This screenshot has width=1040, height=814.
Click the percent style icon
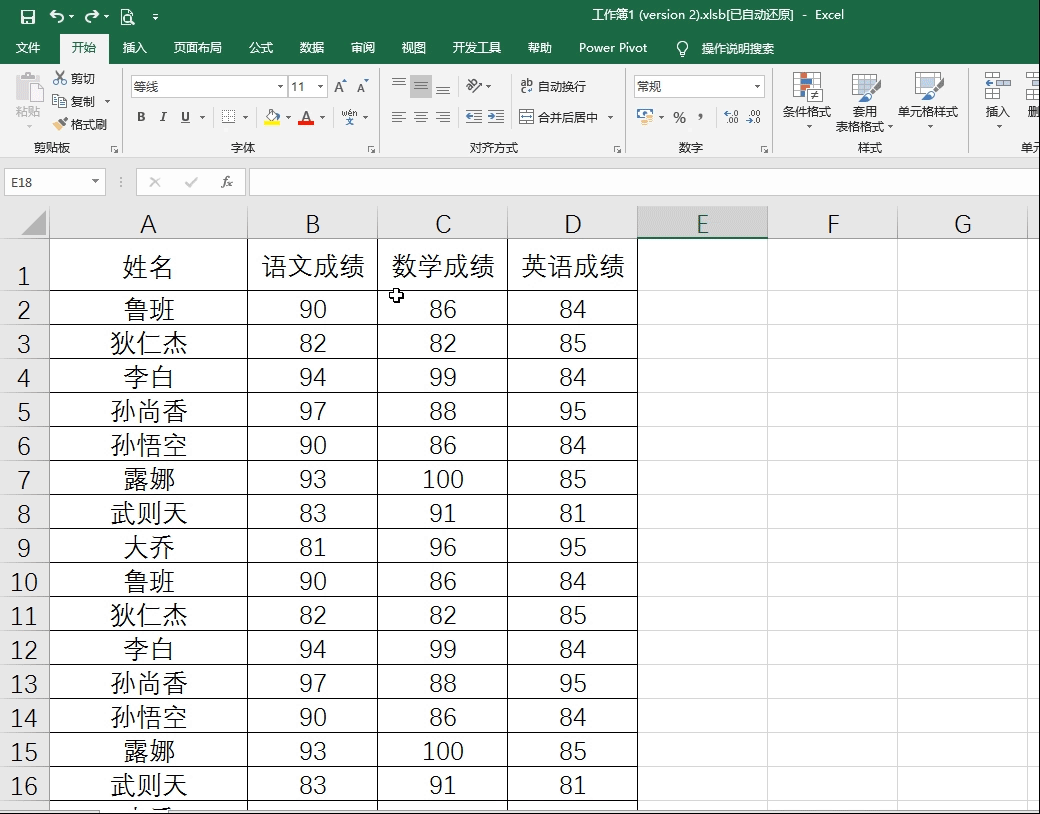click(679, 117)
